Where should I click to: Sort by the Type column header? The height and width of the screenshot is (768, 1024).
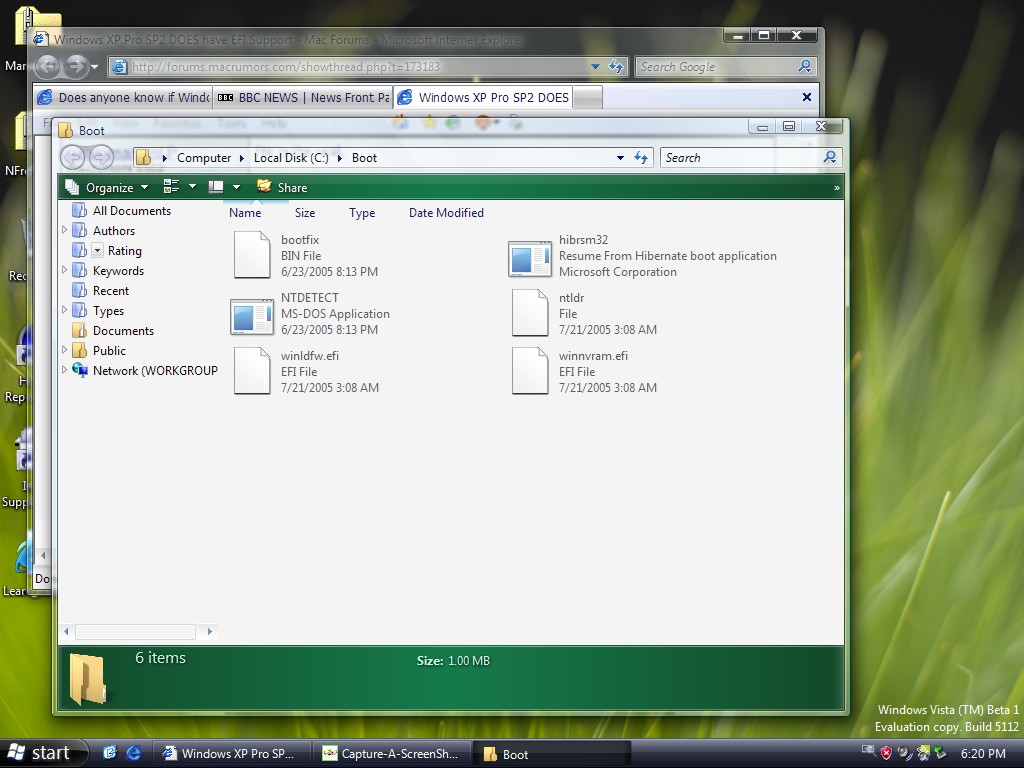362,213
